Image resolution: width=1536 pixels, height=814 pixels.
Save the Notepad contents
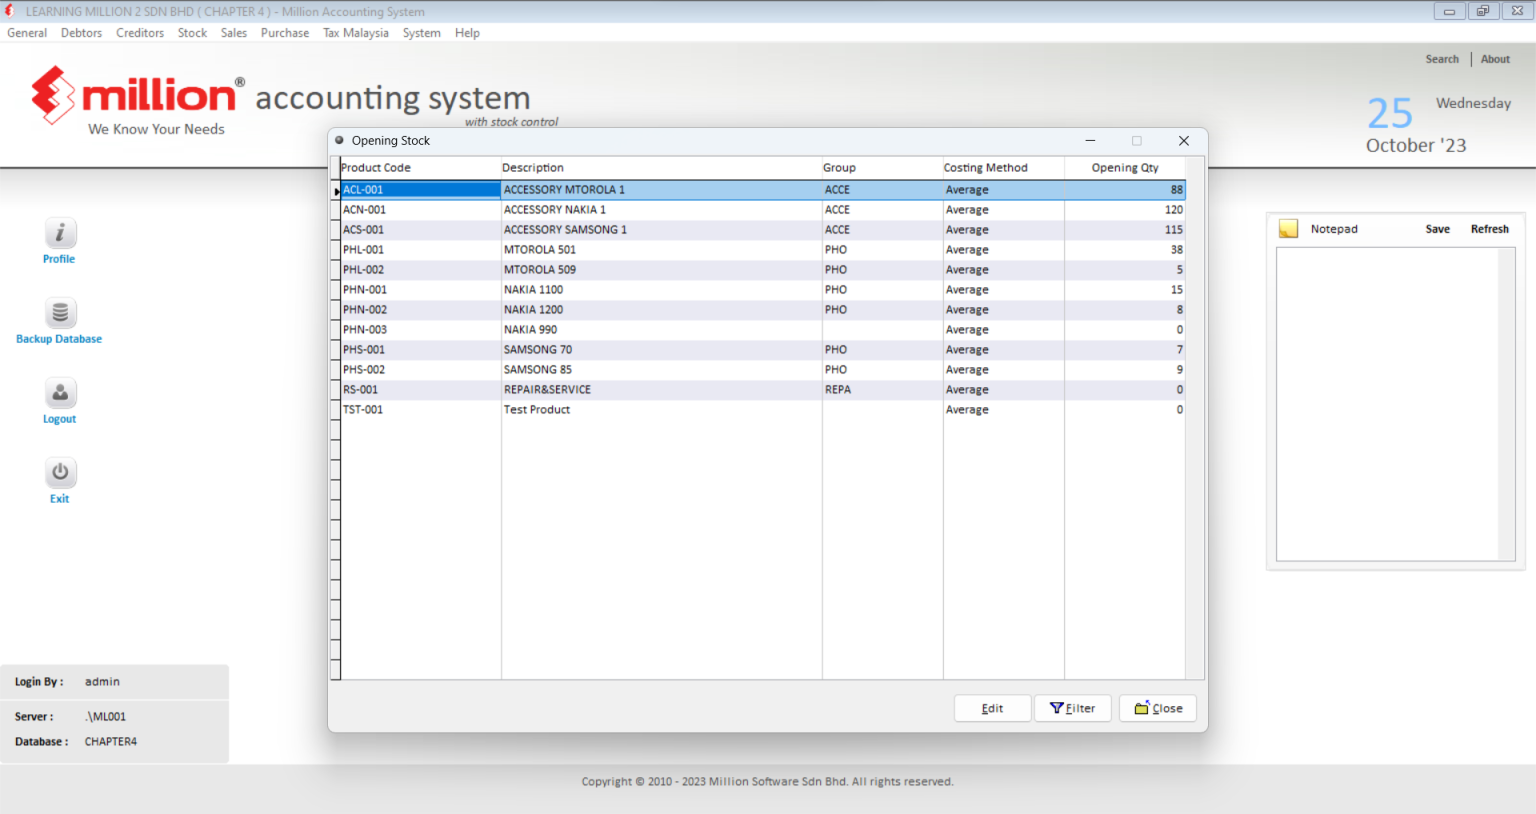point(1438,229)
